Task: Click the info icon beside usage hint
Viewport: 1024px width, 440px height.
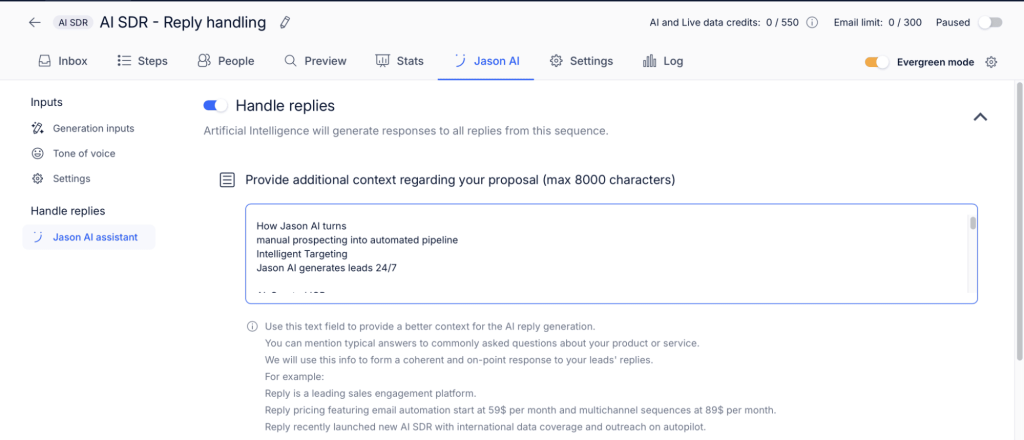Action: point(251,326)
